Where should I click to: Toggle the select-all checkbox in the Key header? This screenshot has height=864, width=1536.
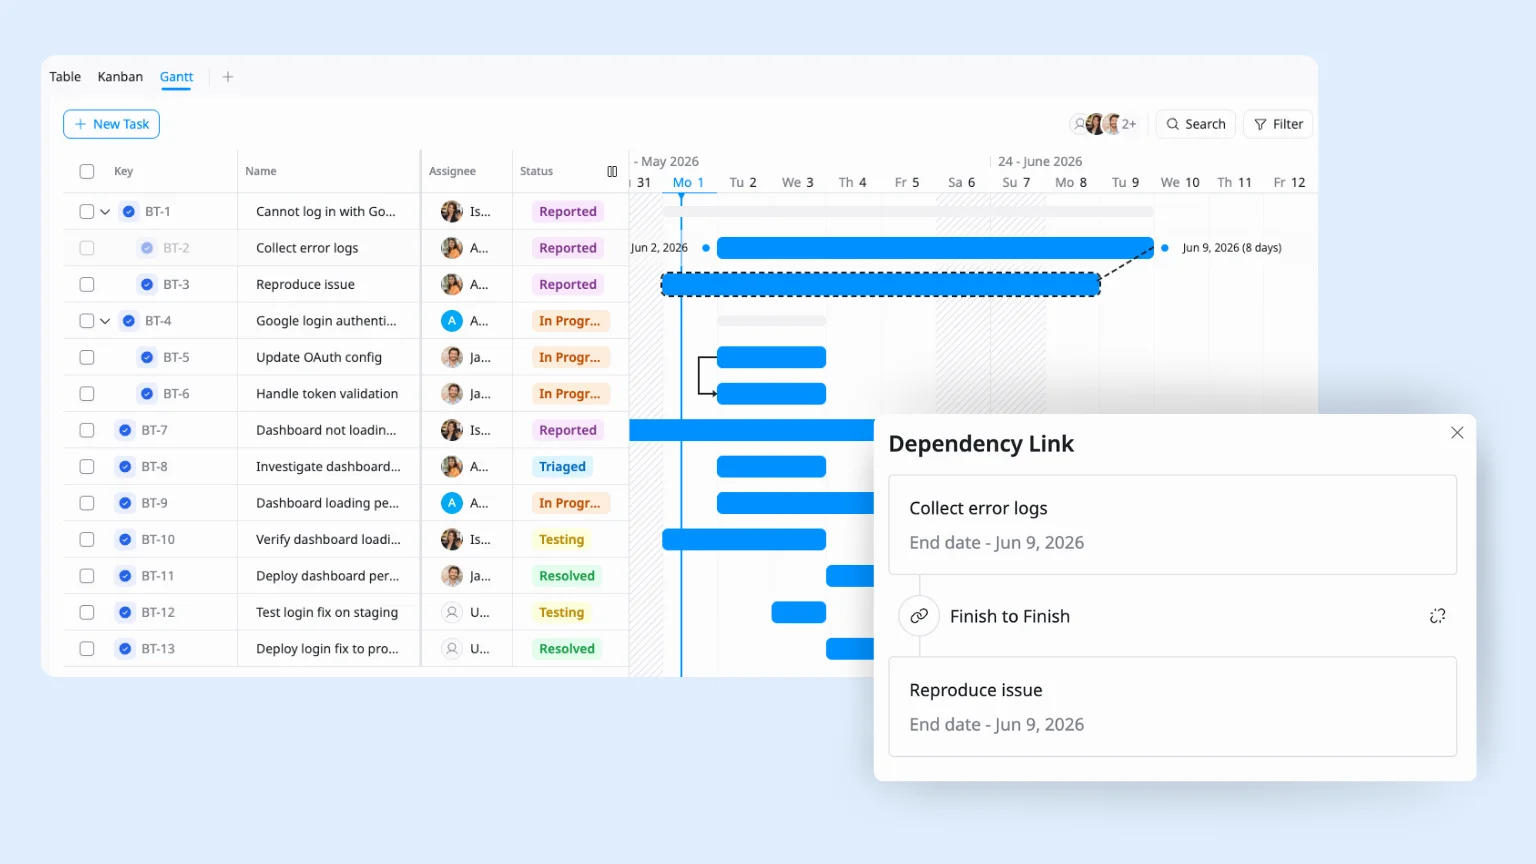click(87, 171)
